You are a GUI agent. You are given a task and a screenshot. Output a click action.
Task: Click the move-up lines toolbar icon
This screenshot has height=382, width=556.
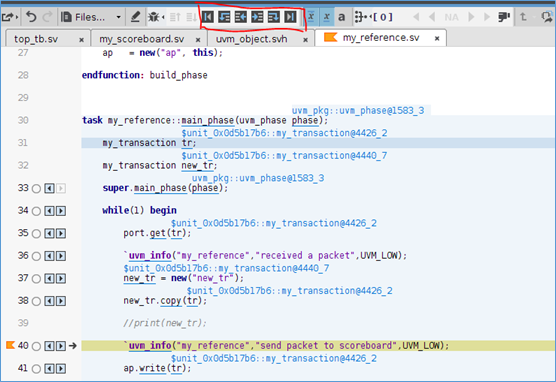click(175, 17)
